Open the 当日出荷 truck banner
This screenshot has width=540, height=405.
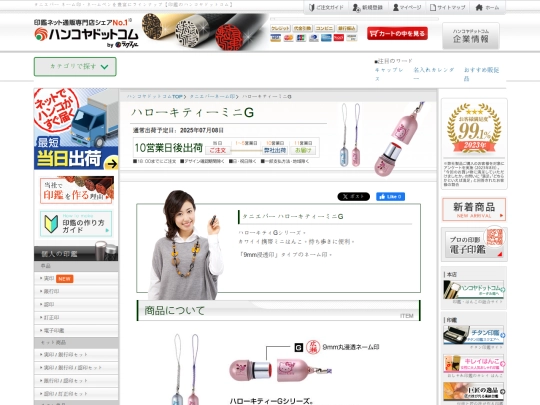click(76, 129)
